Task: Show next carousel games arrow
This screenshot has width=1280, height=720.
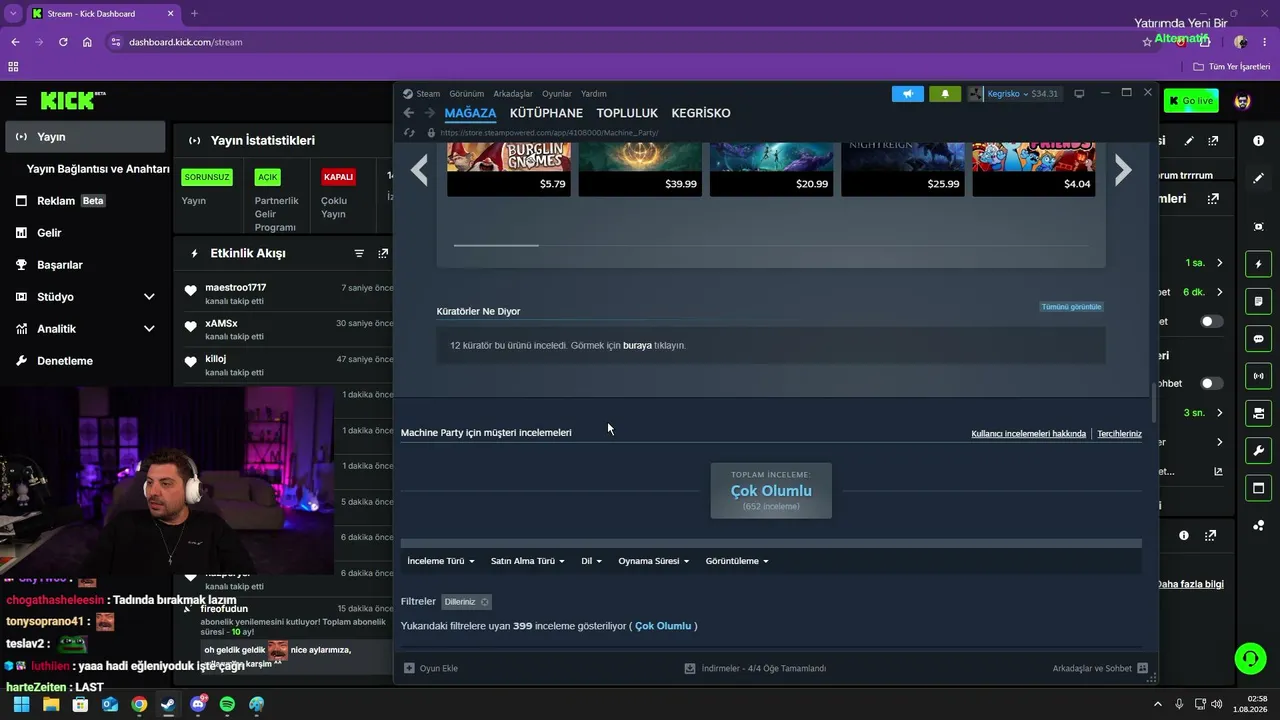Action: pyautogui.click(x=1123, y=170)
